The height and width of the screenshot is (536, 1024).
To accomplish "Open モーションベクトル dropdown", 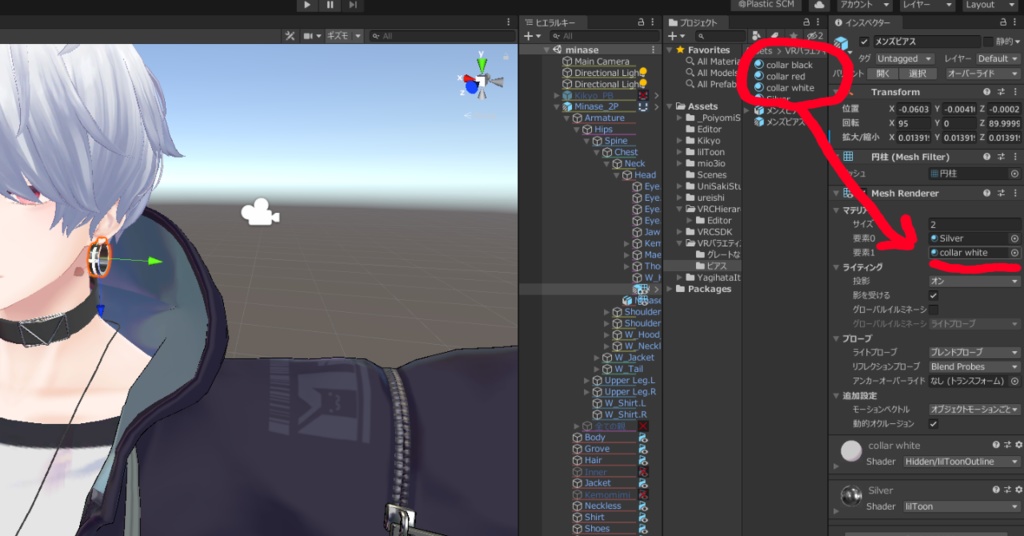I will [x=974, y=409].
